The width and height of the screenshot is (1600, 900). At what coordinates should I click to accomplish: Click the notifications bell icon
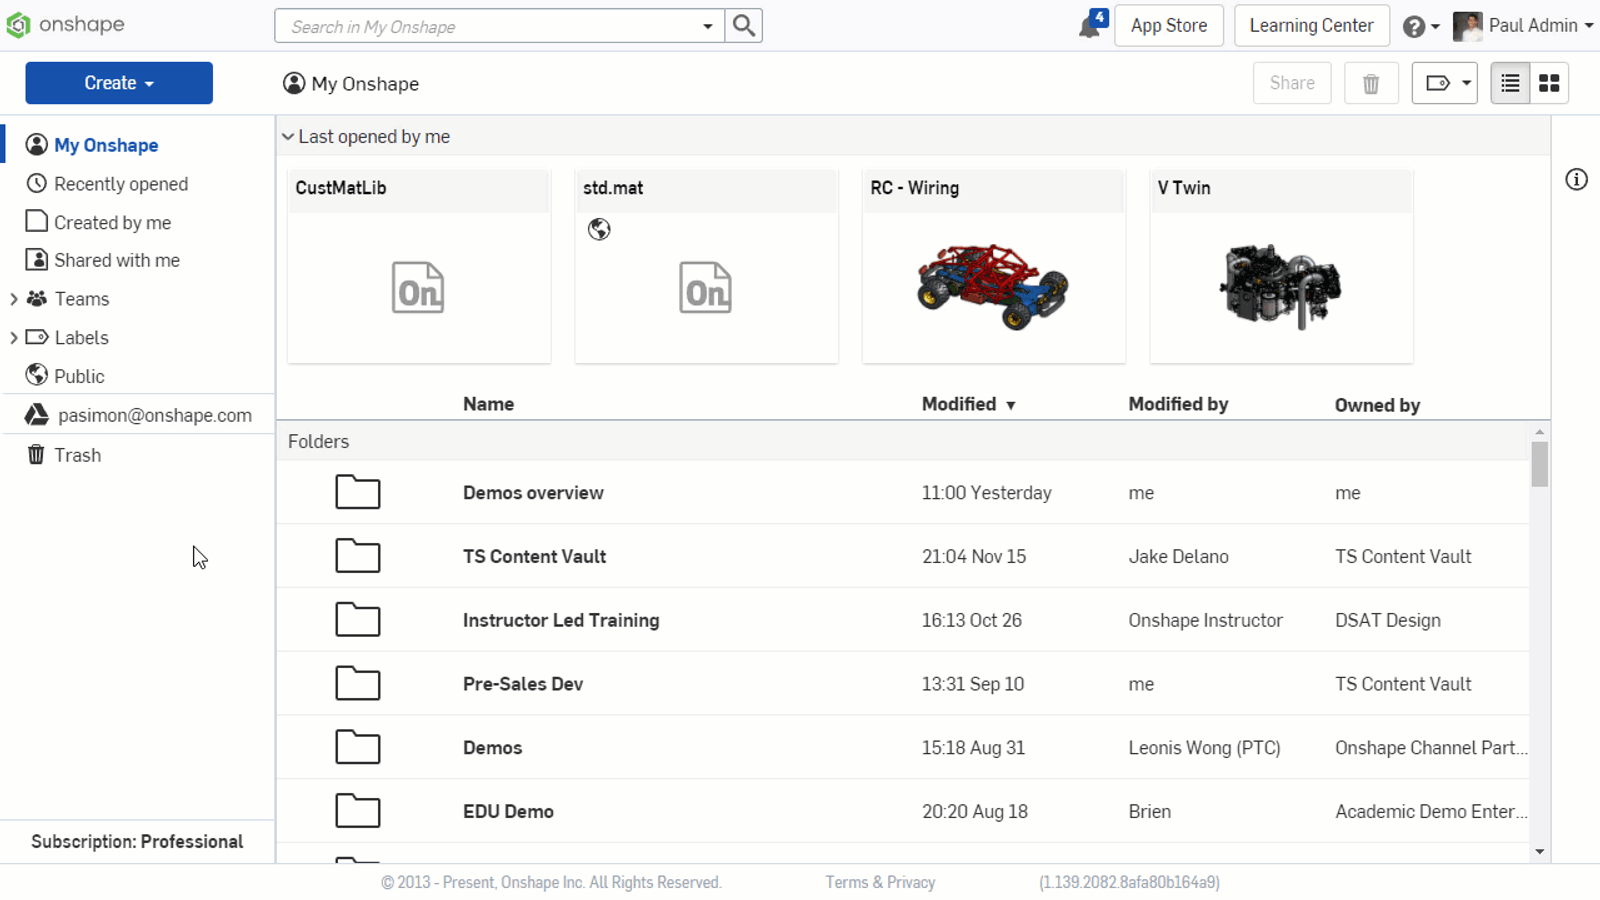(1090, 25)
